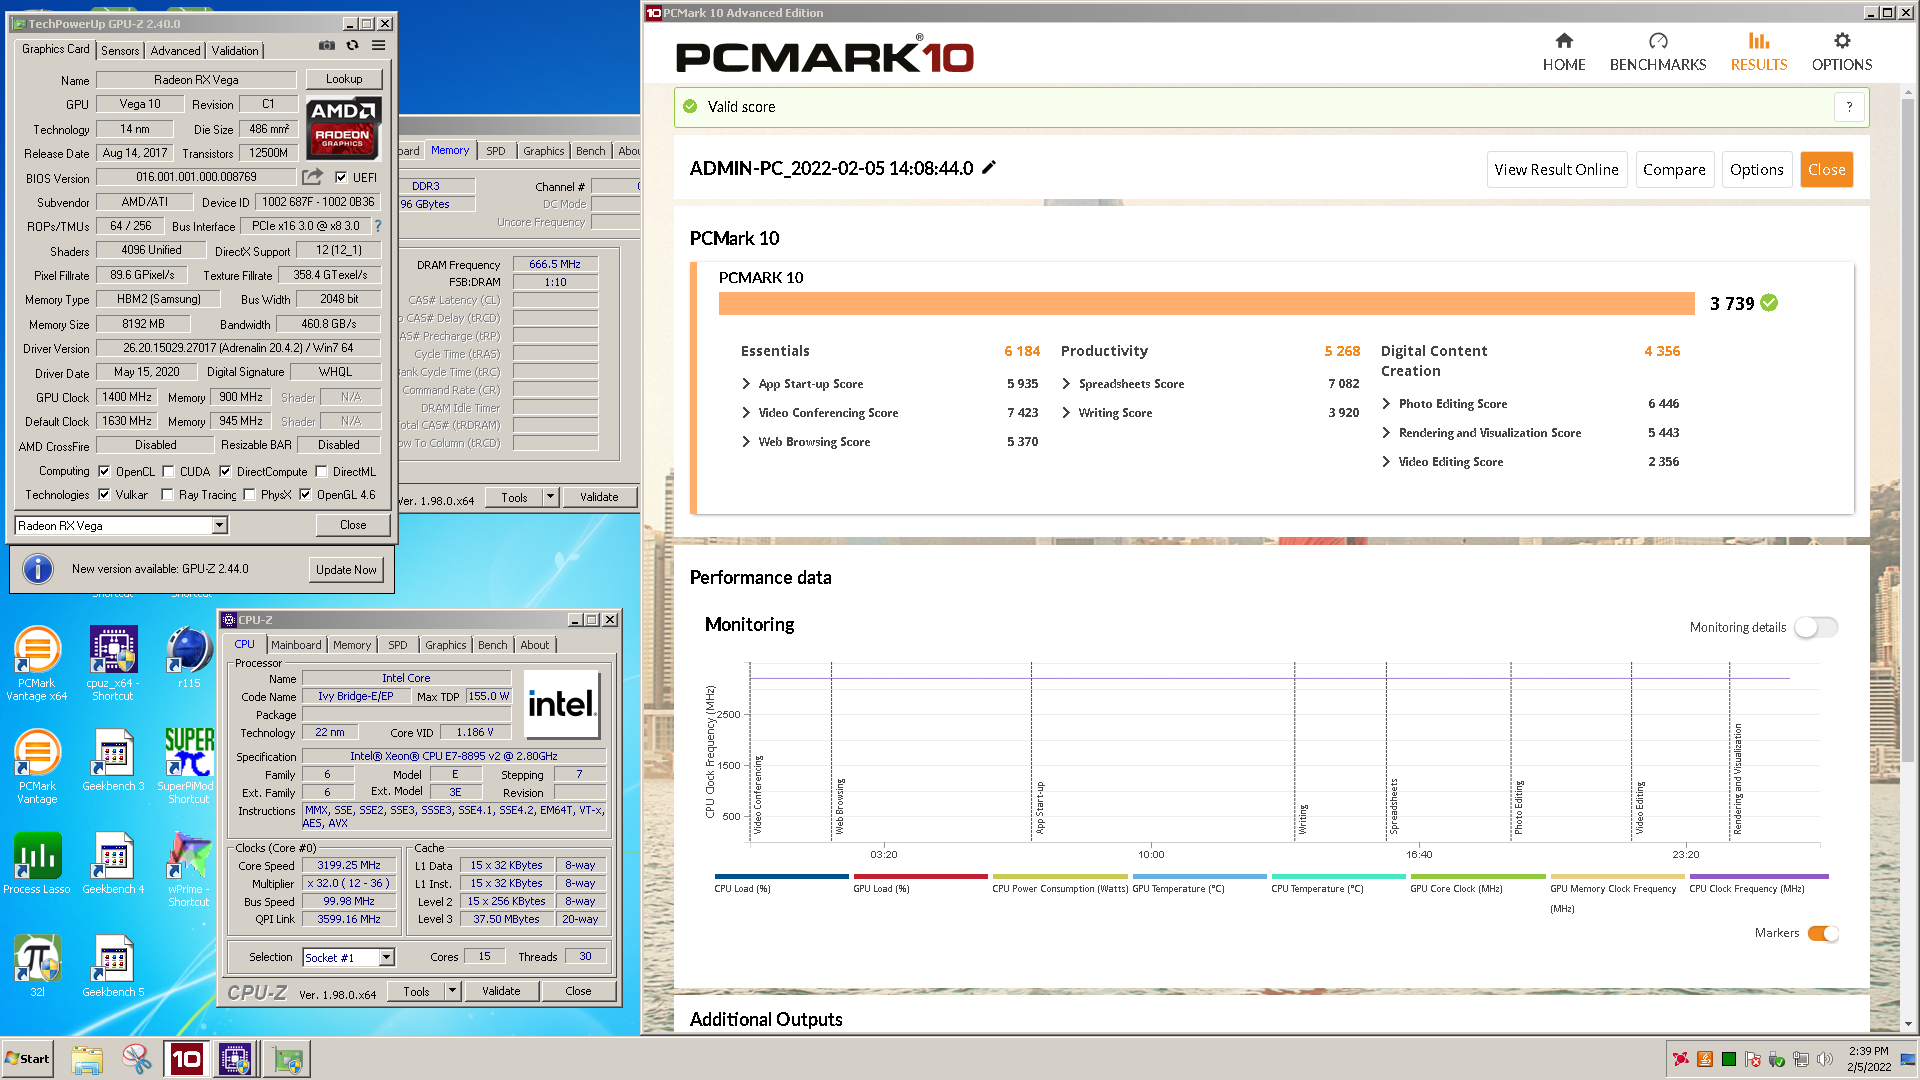The height and width of the screenshot is (1080, 1920).
Task: Toggle the Ray Tracing checkbox
Action: (x=167, y=494)
